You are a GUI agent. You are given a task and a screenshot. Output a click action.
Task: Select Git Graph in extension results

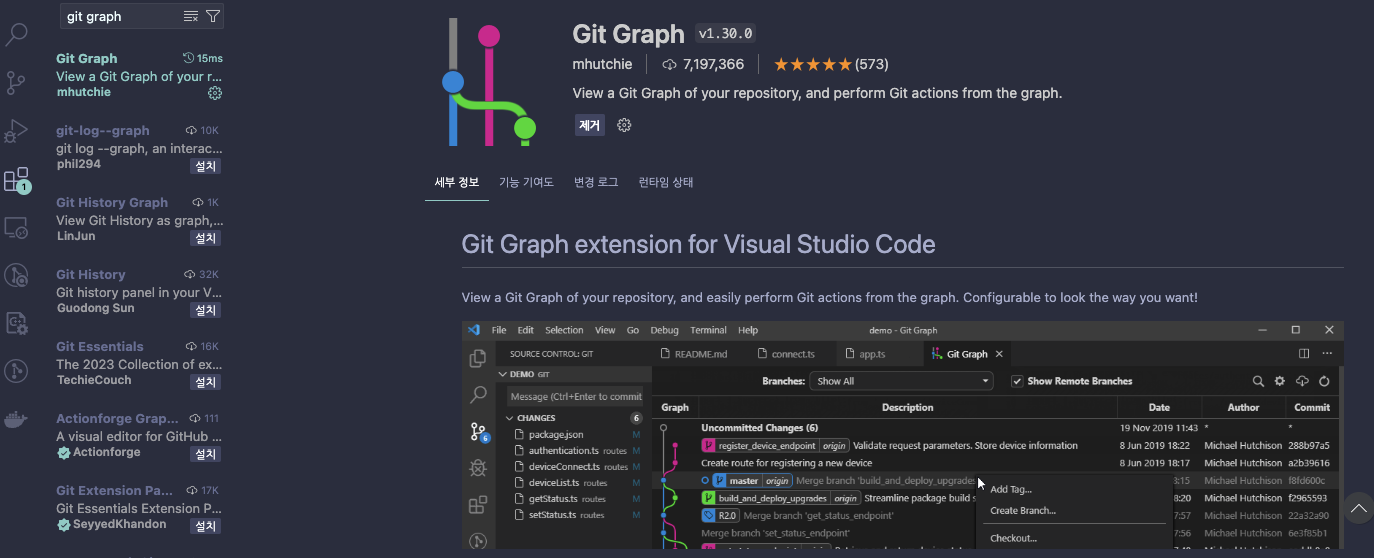click(x=139, y=75)
